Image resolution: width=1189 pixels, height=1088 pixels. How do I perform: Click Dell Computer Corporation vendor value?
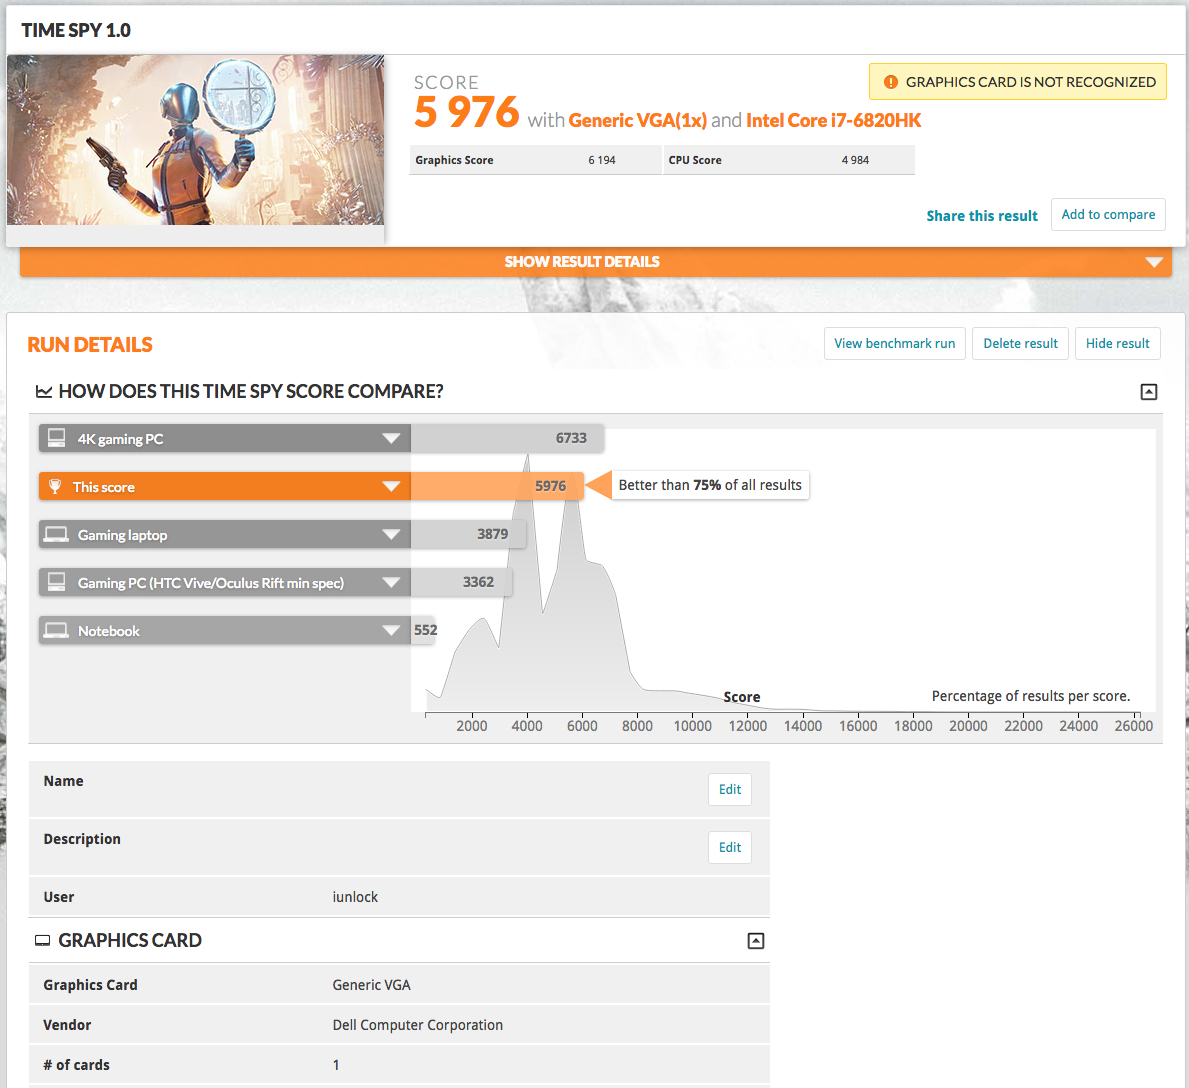(x=418, y=1025)
